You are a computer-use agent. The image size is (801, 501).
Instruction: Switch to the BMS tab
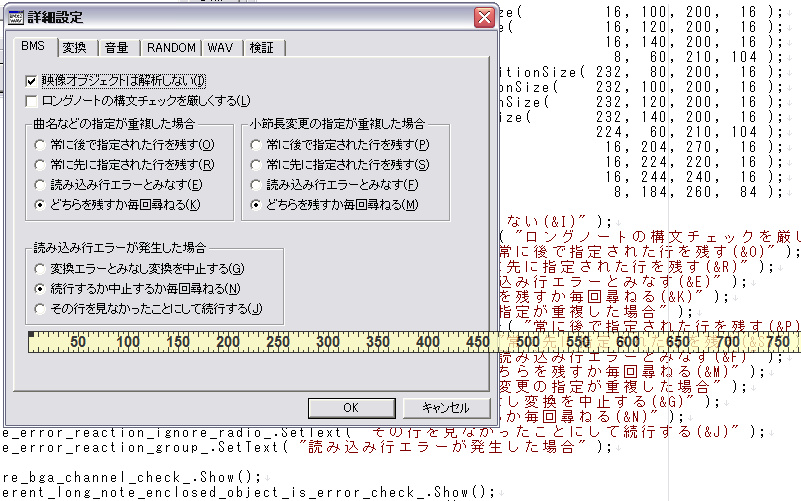click(x=33, y=47)
